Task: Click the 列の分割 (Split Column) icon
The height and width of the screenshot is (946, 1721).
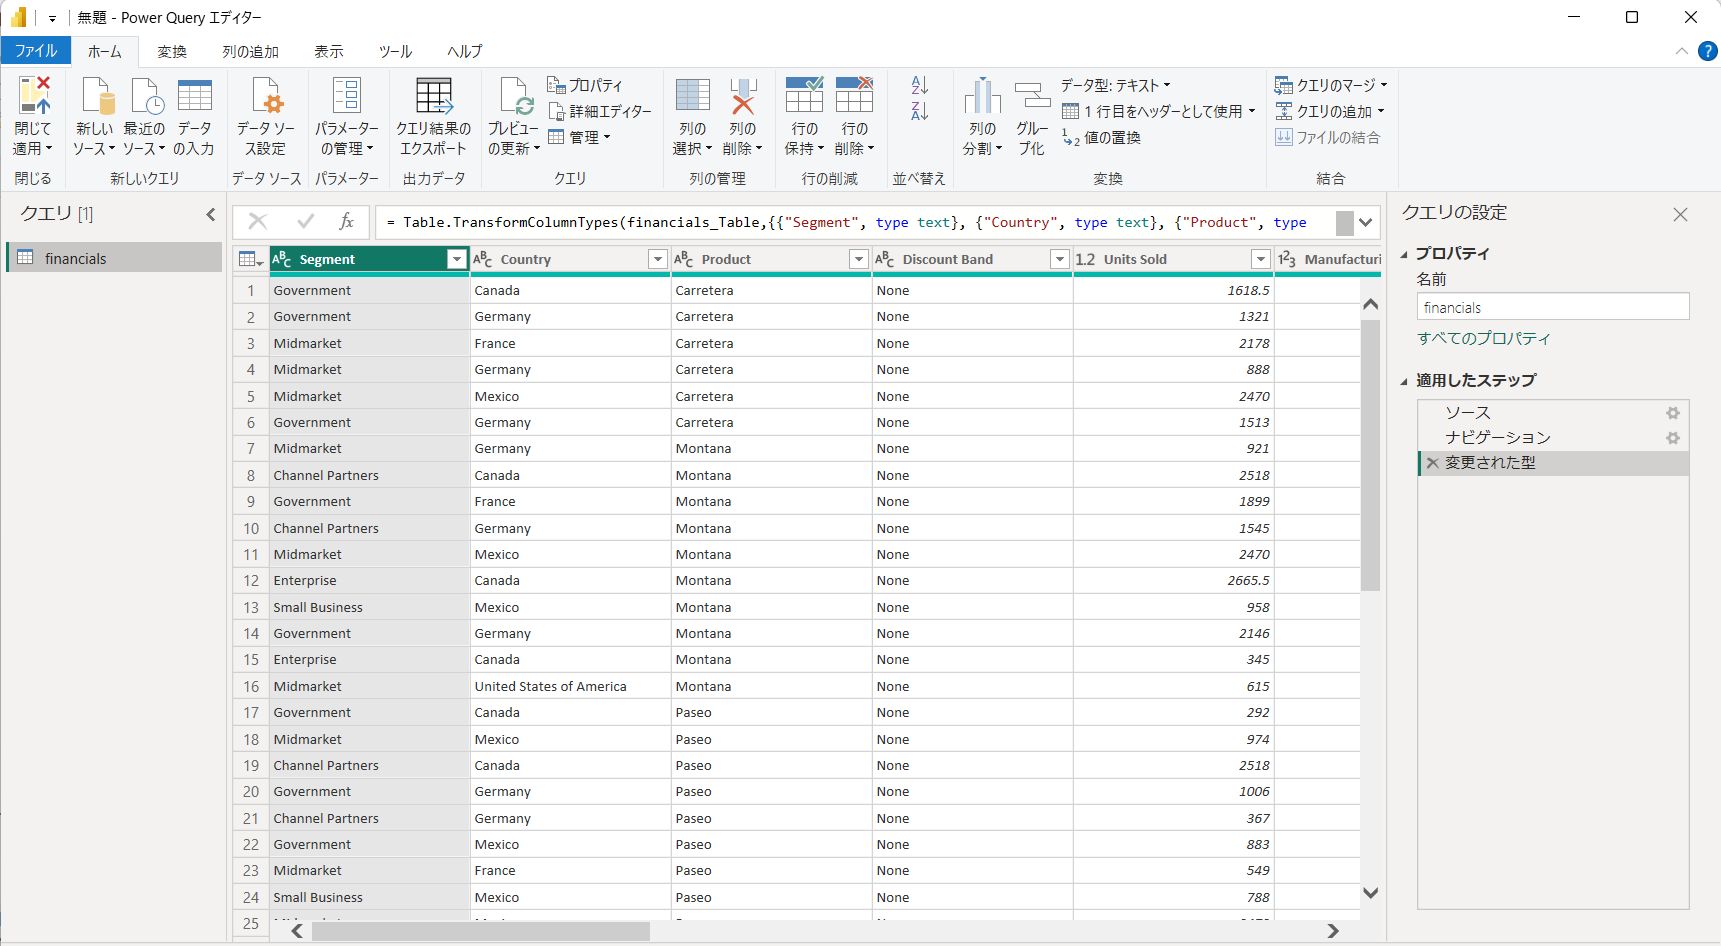Action: coord(982,96)
